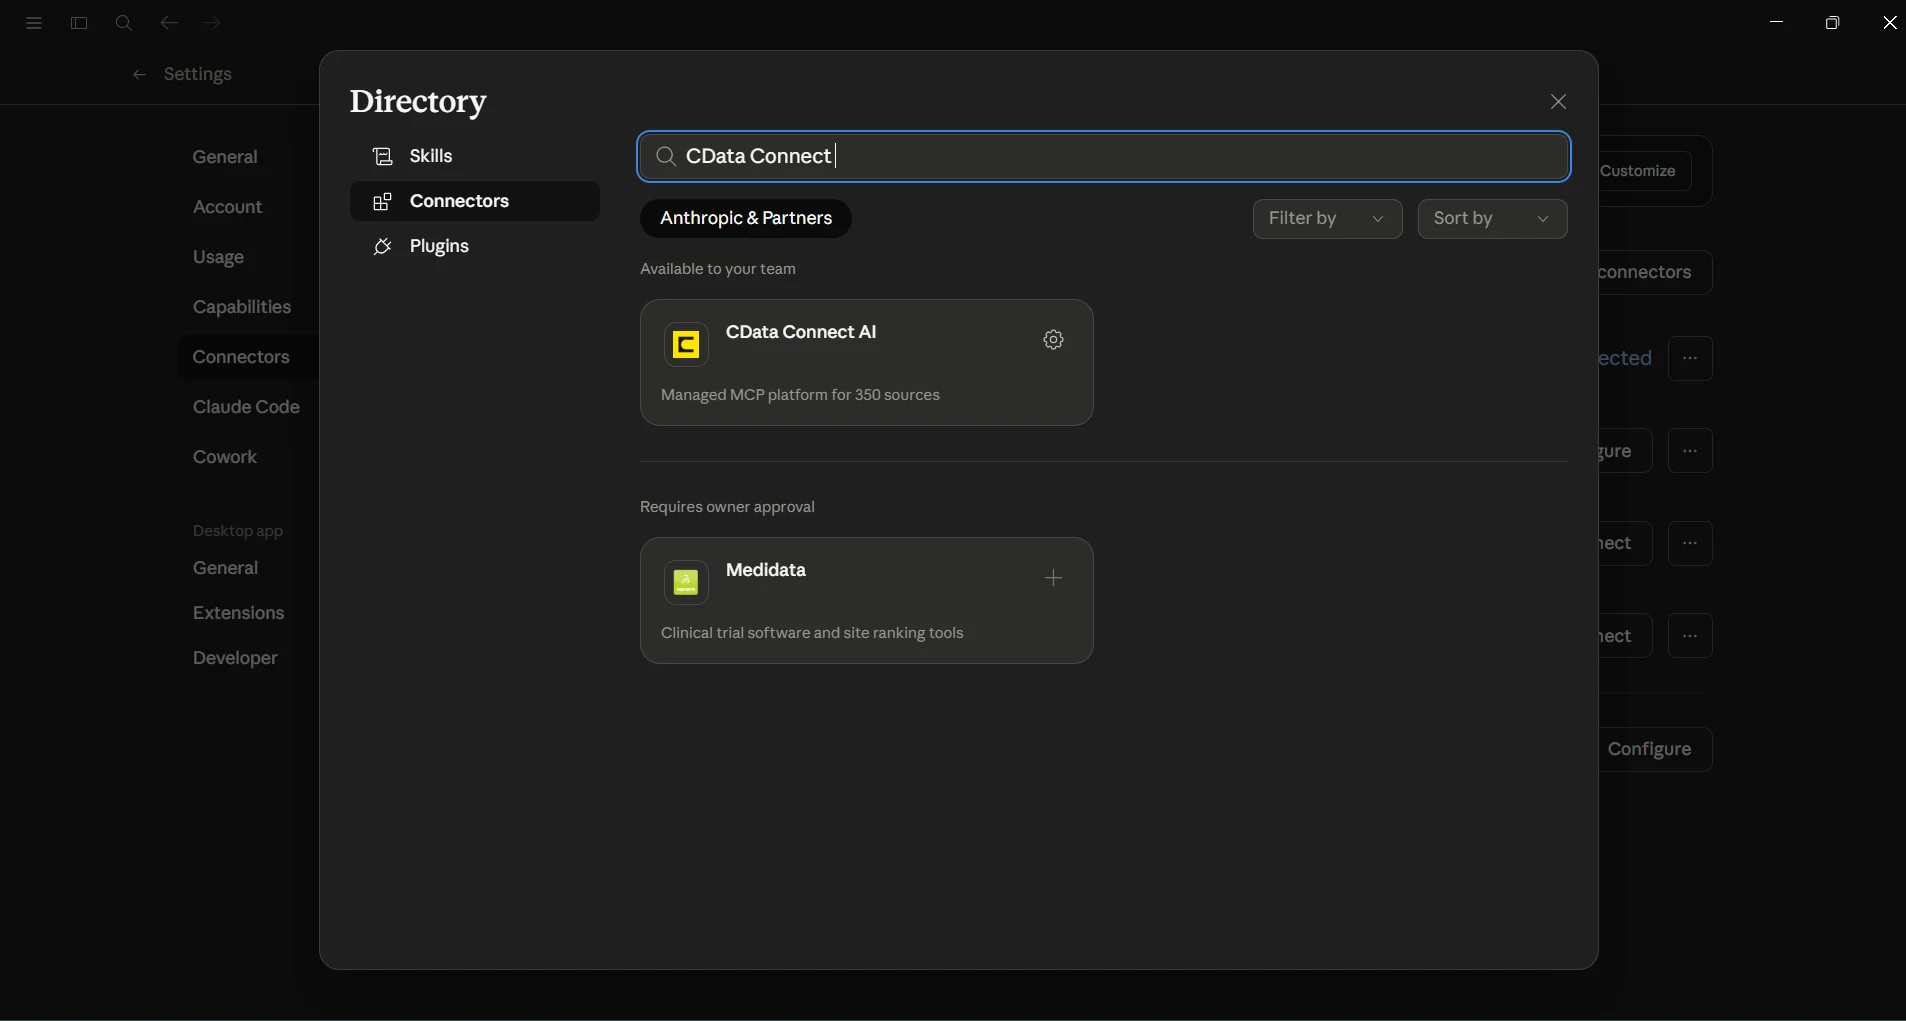Select the Anthropic & Partners chip
Screen dimensions: 1906x1021
point(746,219)
